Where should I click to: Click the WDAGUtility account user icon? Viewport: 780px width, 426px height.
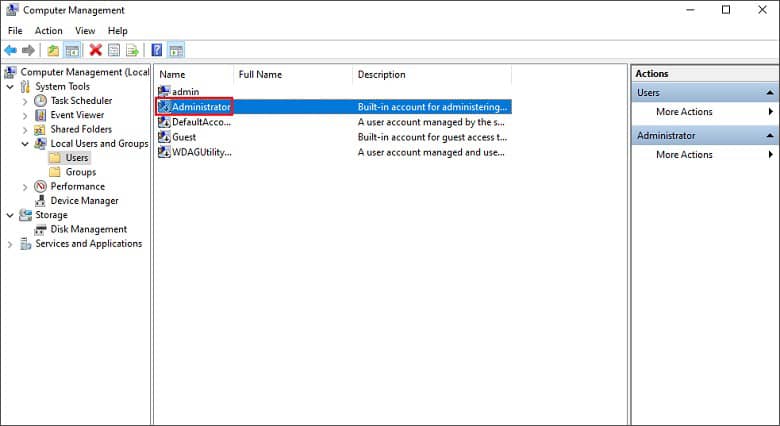pyautogui.click(x=164, y=152)
